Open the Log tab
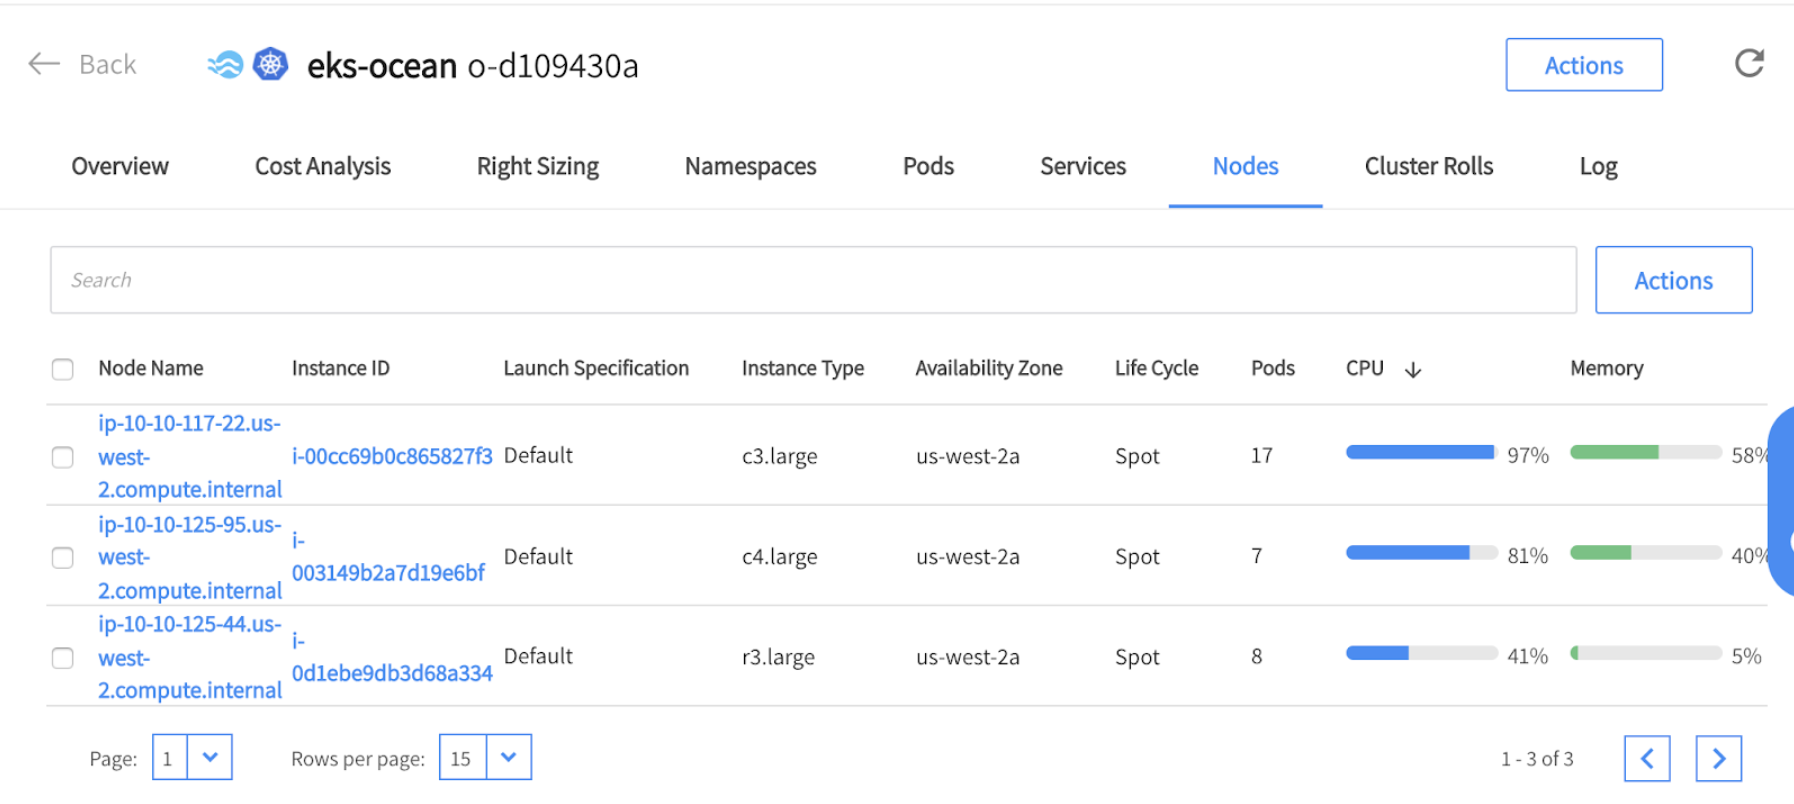1794x804 pixels. (x=1598, y=167)
